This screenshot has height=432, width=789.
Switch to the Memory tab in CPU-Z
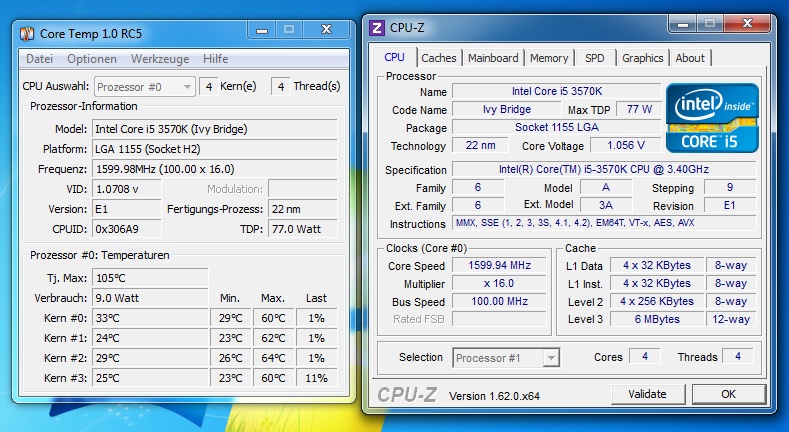coord(549,58)
